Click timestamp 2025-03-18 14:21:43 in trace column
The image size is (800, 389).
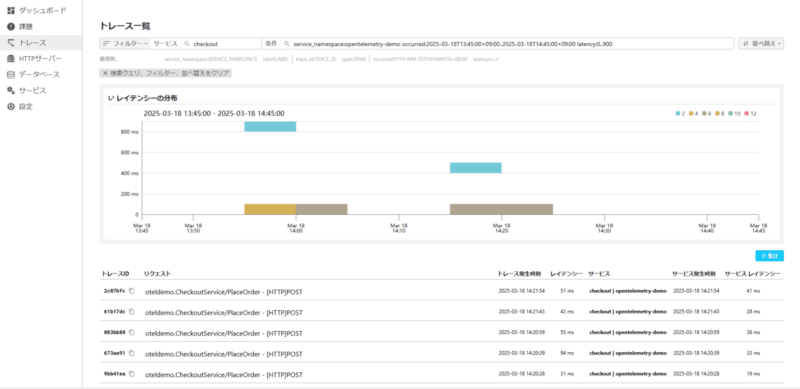pos(521,311)
